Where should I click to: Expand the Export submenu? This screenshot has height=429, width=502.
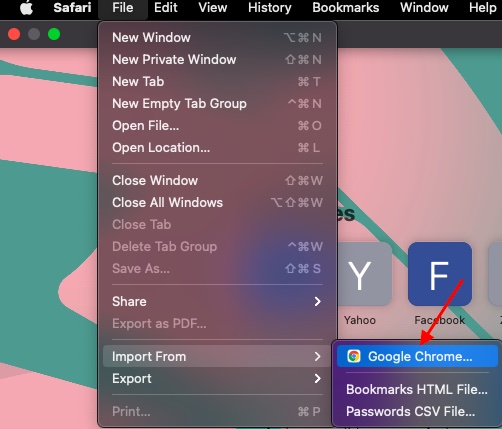217,379
